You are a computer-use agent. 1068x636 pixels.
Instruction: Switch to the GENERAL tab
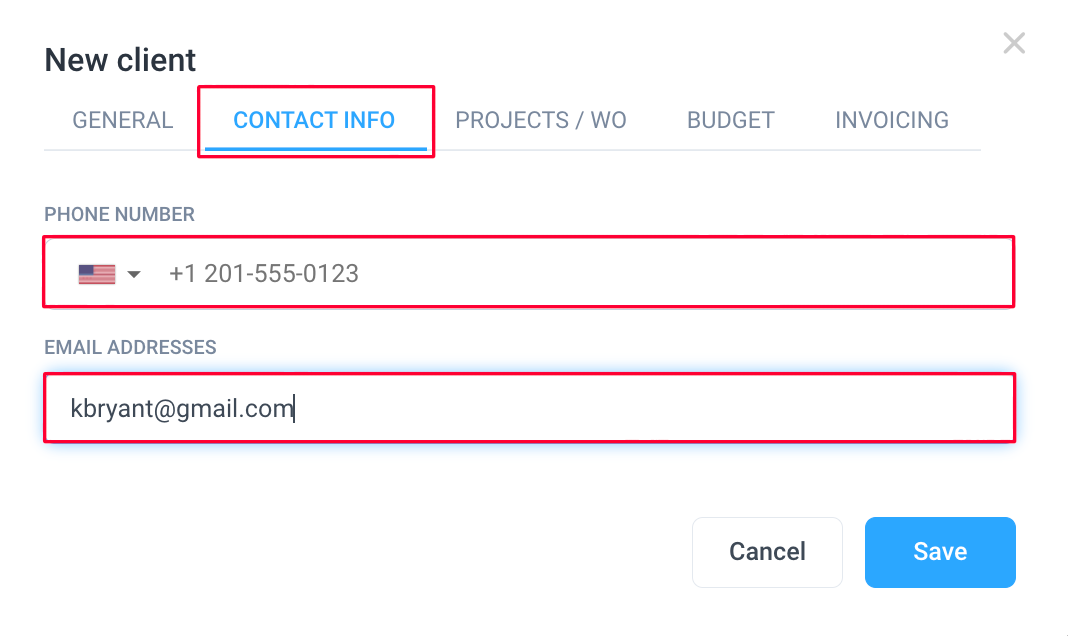click(123, 121)
